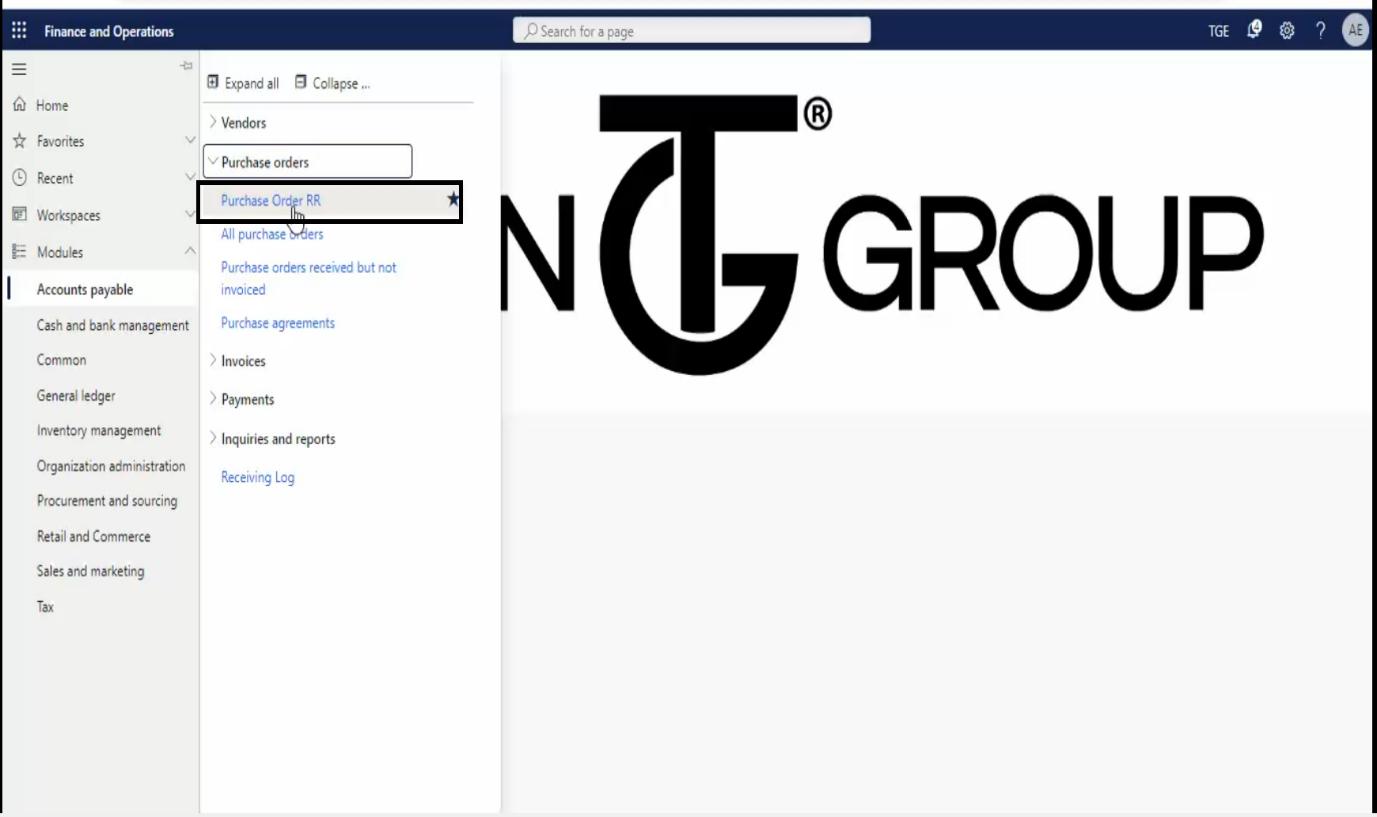Expand the Workspaces chevron
This screenshot has width=1377, height=817.
(x=190, y=215)
